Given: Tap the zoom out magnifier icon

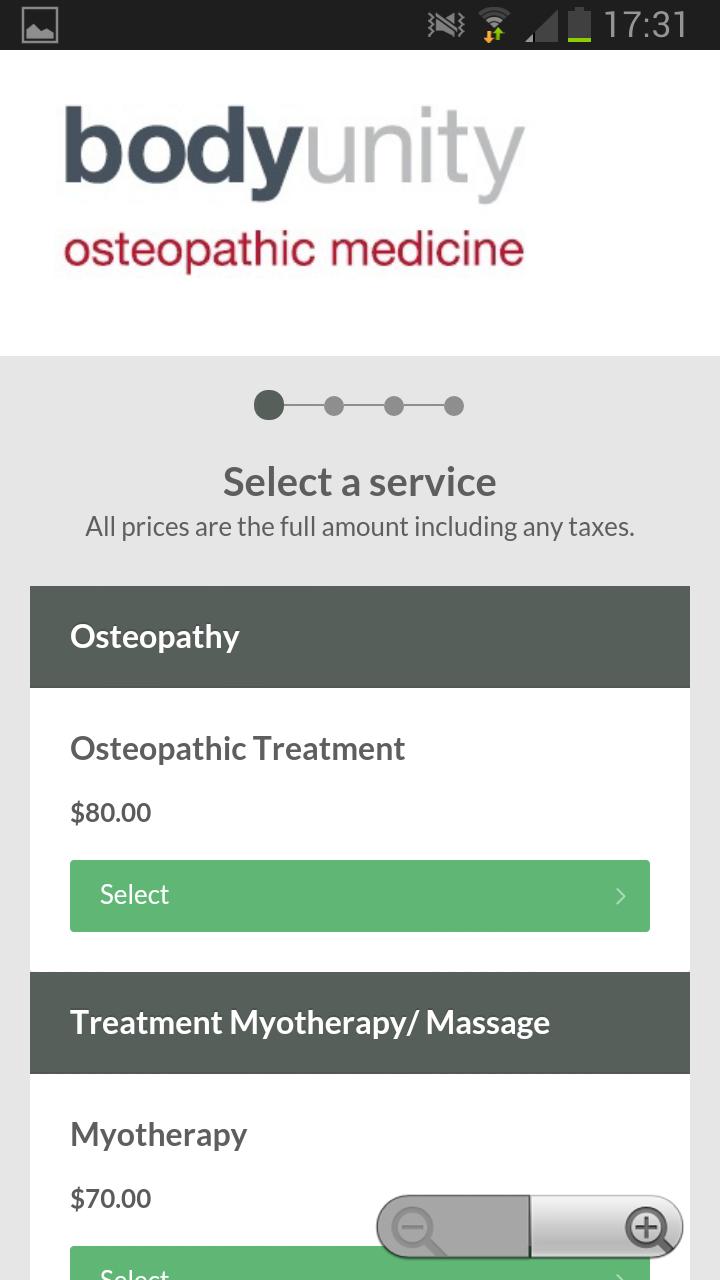Looking at the screenshot, I should [x=415, y=1227].
